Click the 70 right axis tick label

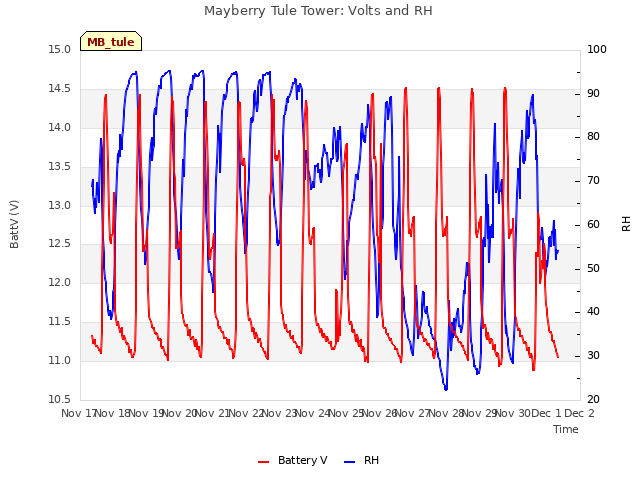coord(593,181)
